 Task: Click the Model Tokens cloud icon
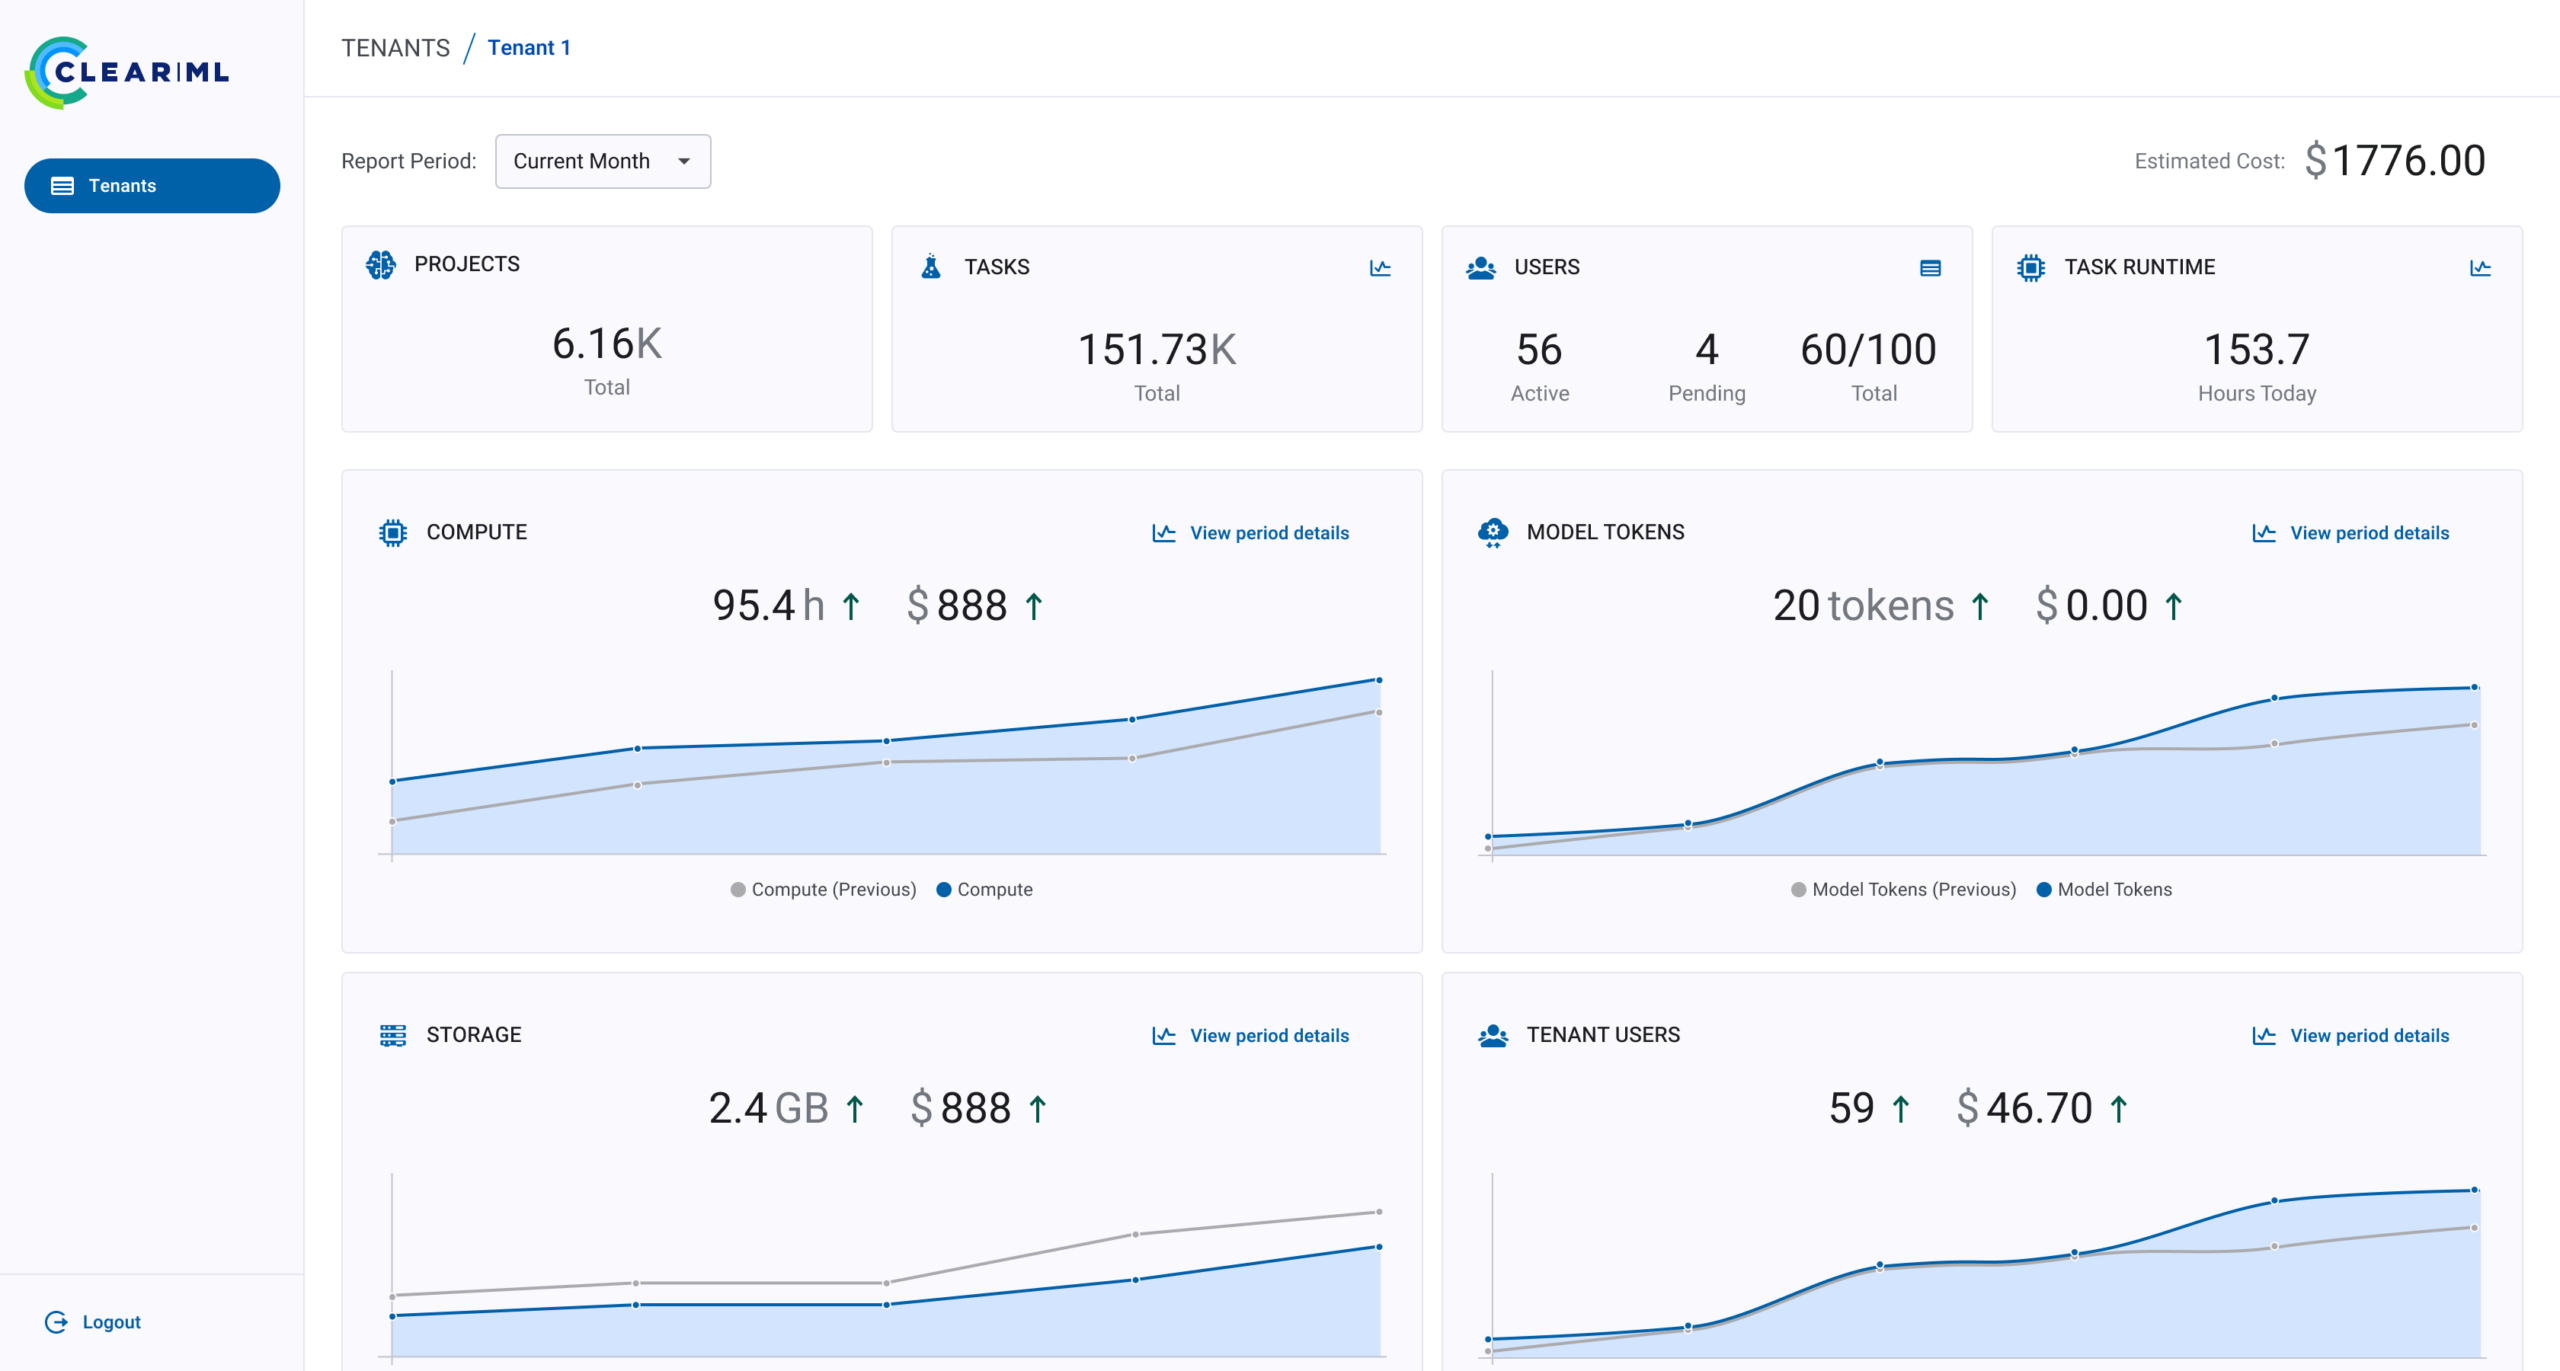pos(1491,532)
